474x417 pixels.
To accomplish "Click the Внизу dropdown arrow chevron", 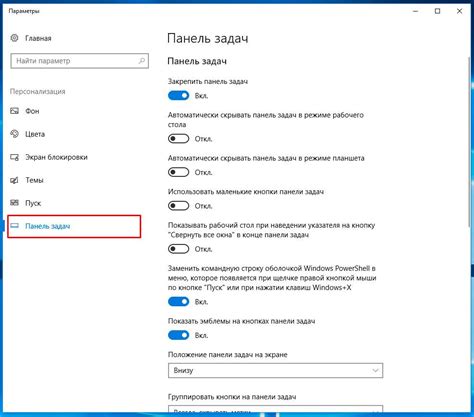I will coord(375,371).
